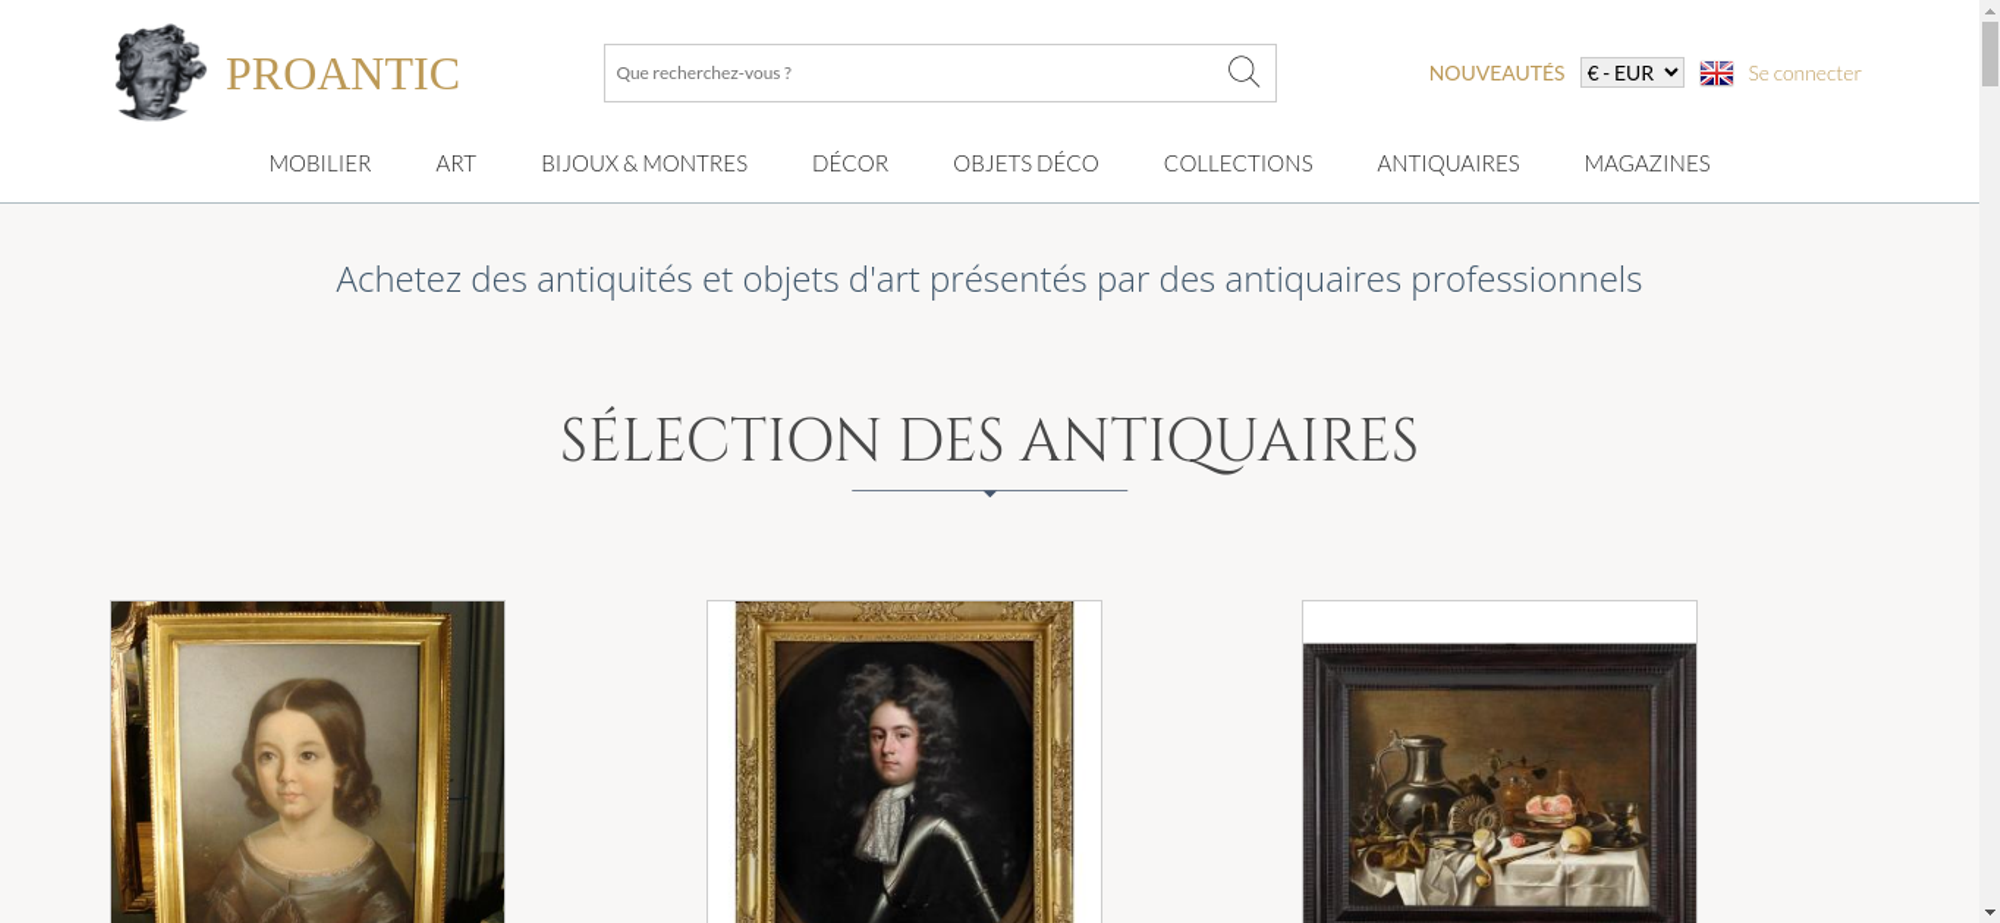Screen dimensions: 2000x923
Task: Open the young girl portrait thumbnail
Action: click(x=307, y=762)
